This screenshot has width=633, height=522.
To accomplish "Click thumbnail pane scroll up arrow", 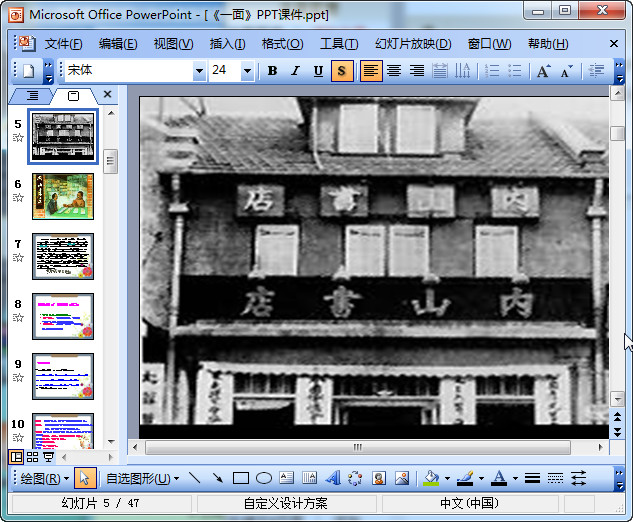I will click(111, 113).
